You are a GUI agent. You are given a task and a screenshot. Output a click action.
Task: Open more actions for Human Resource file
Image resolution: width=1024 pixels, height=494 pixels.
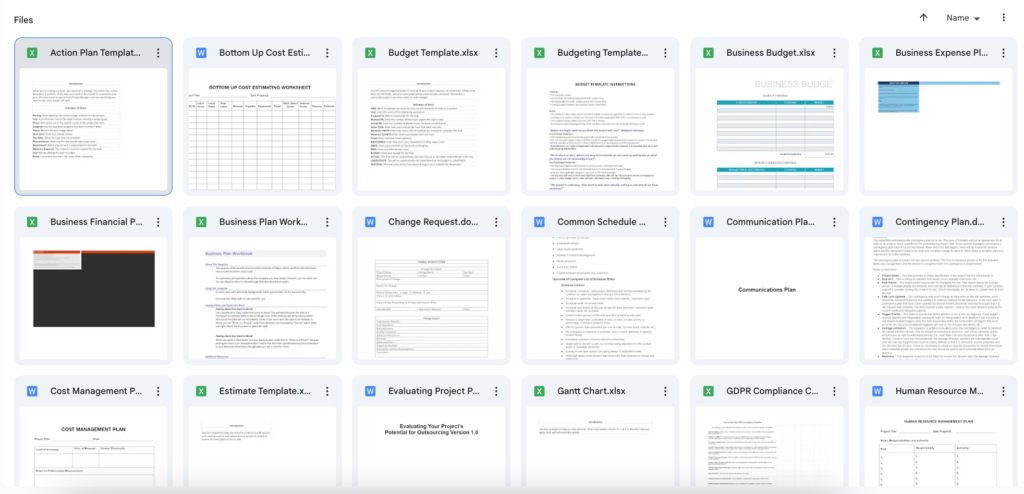point(1004,391)
